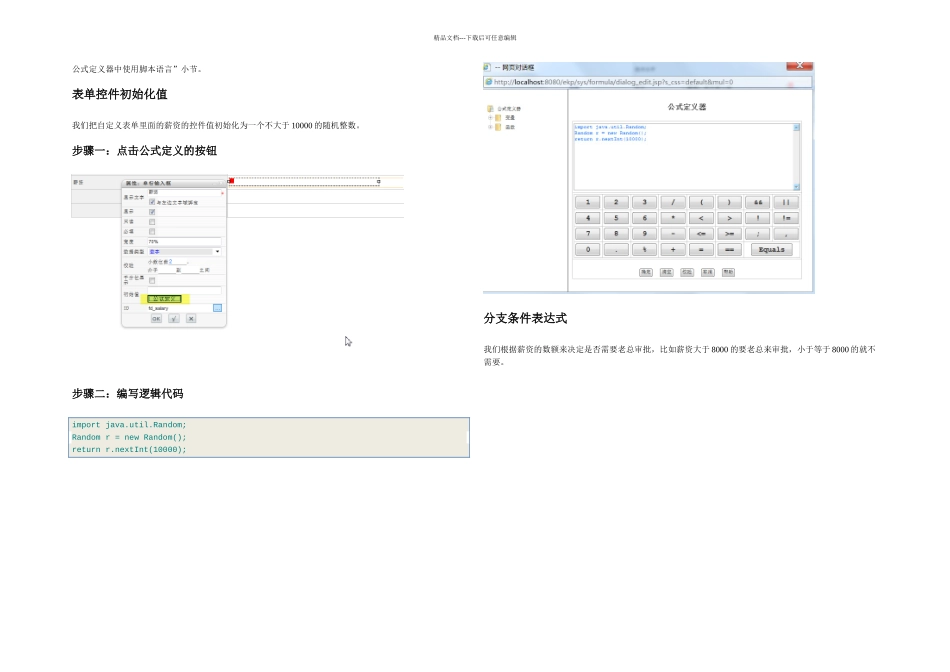Screen dimensions: 950x672
Task: Click the heading 分支条件表达式
Action: (525, 318)
